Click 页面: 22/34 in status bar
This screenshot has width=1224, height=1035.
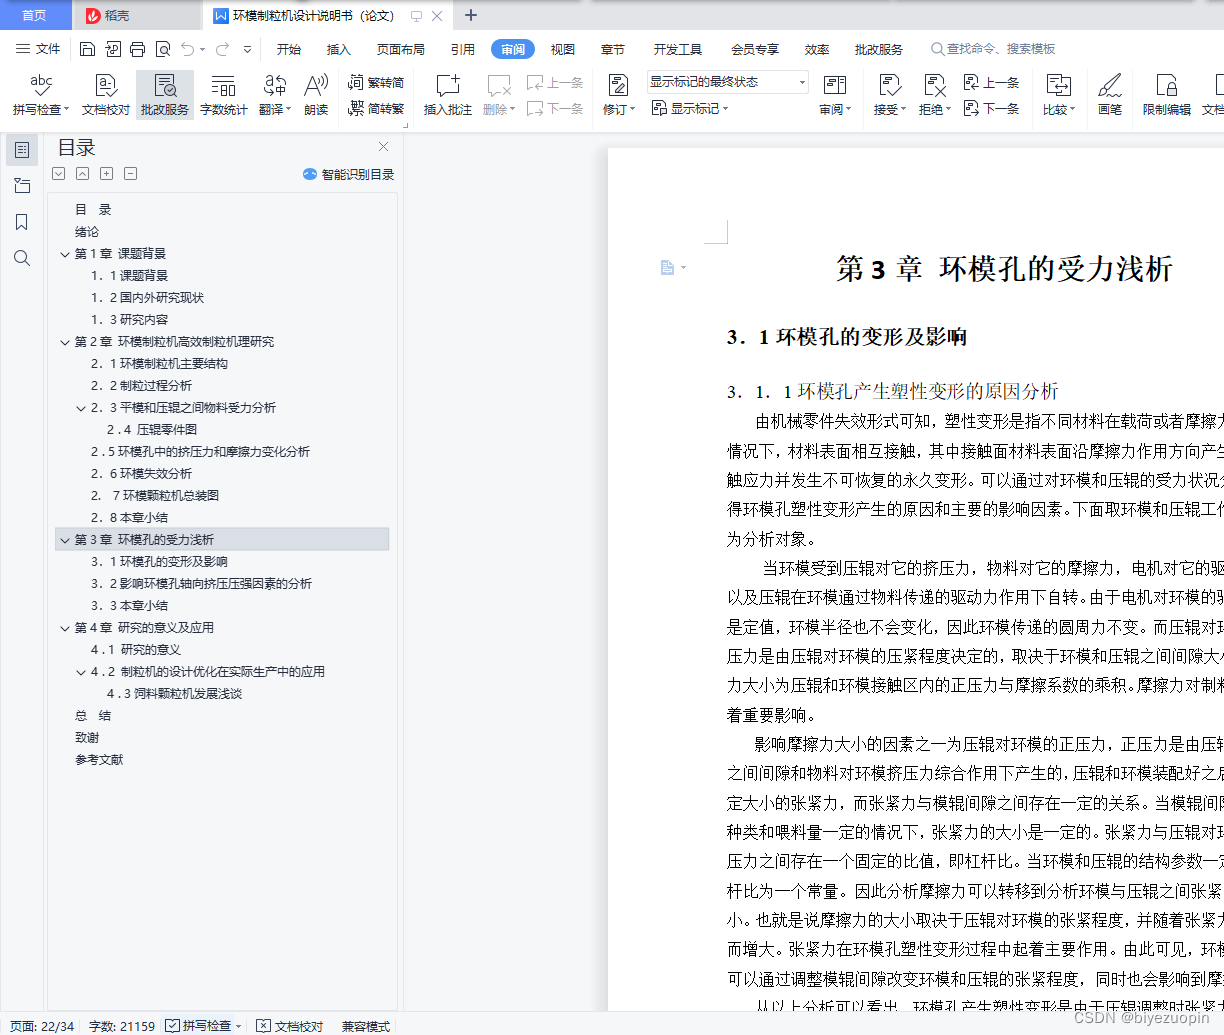pos(42,1026)
